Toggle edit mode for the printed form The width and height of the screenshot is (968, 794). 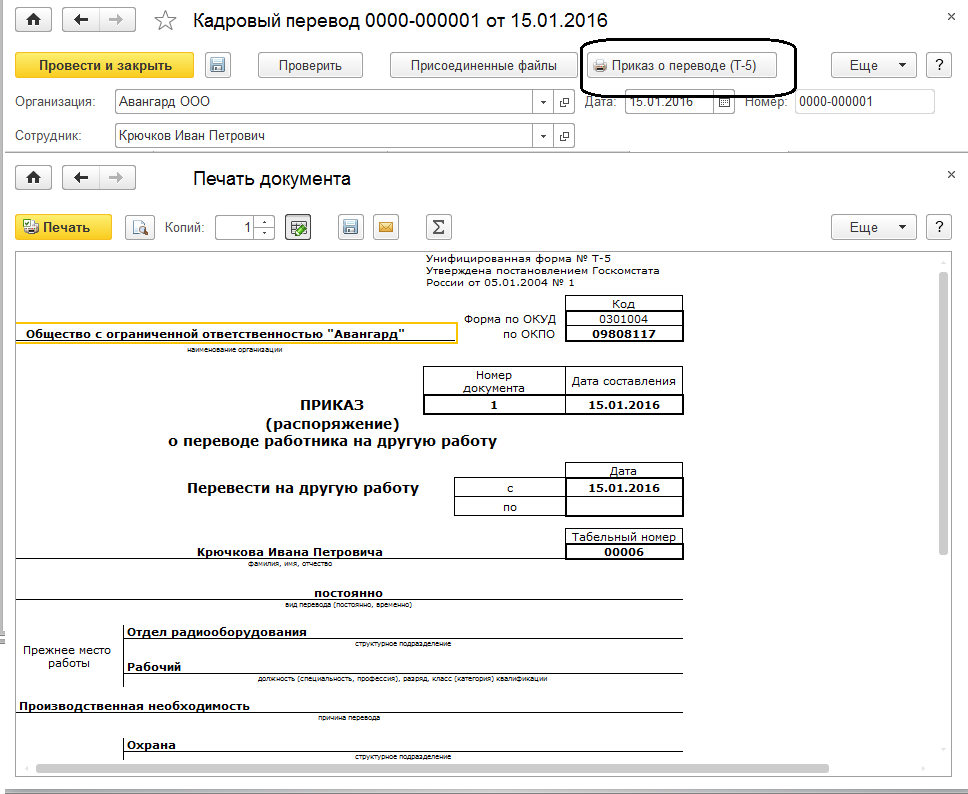click(297, 227)
